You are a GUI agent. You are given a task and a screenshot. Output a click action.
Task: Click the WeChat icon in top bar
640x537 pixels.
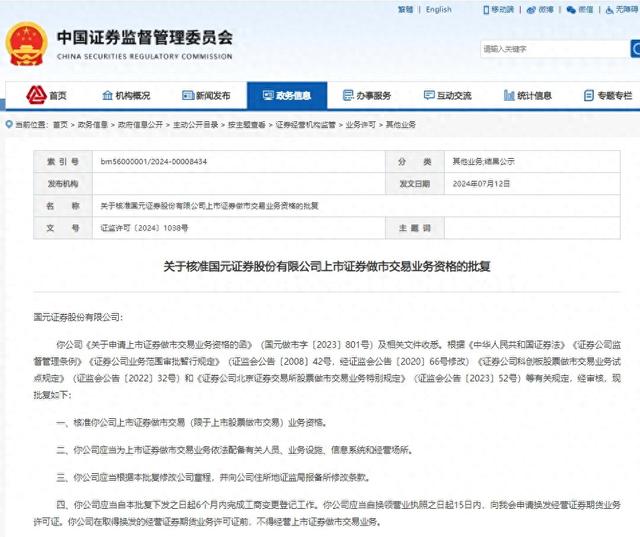click(571, 10)
